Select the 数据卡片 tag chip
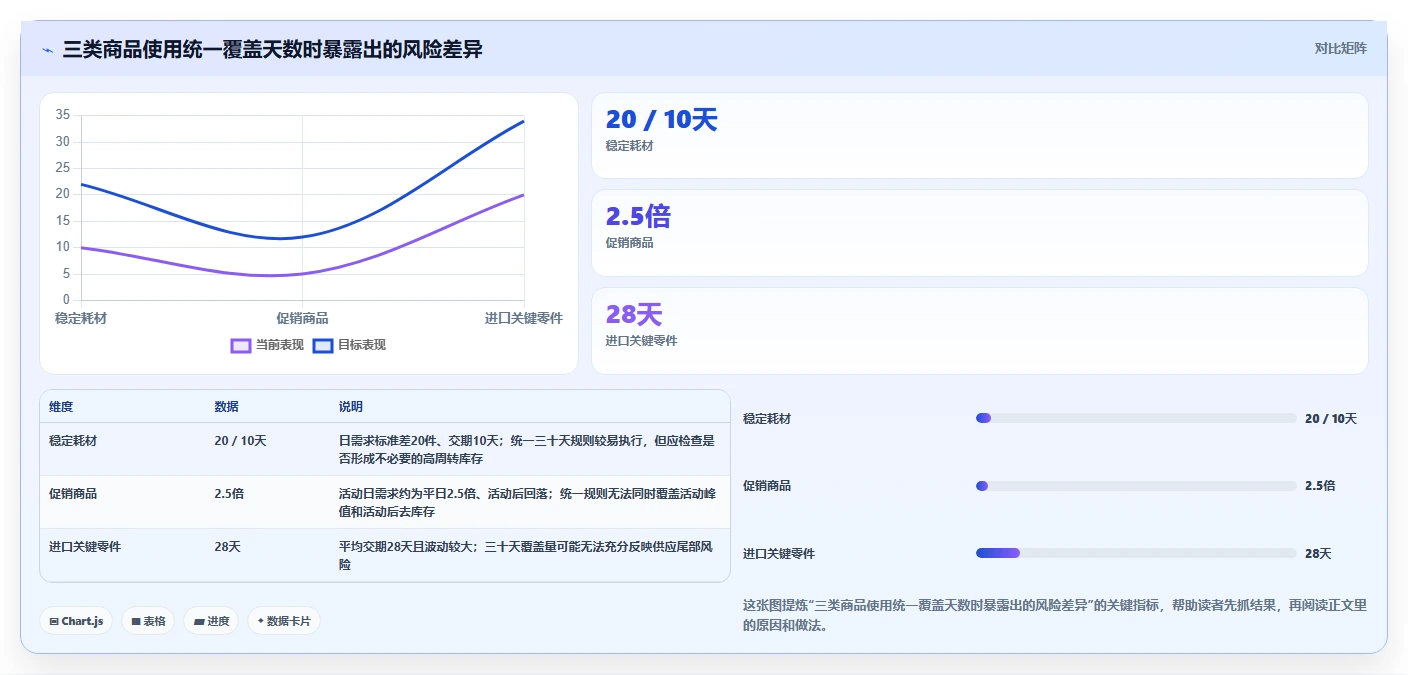Screen dimensions: 1408x675 click(284, 621)
